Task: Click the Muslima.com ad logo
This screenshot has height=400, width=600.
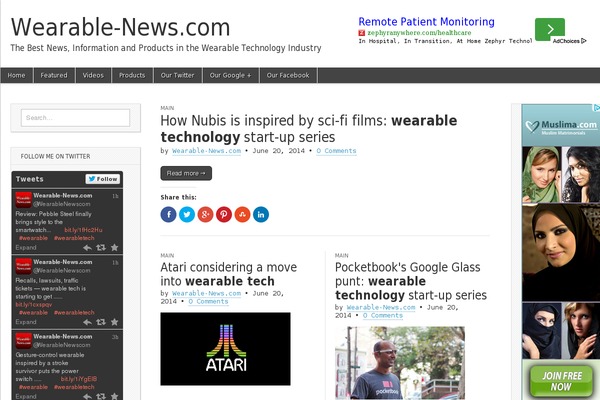Action: (561, 126)
